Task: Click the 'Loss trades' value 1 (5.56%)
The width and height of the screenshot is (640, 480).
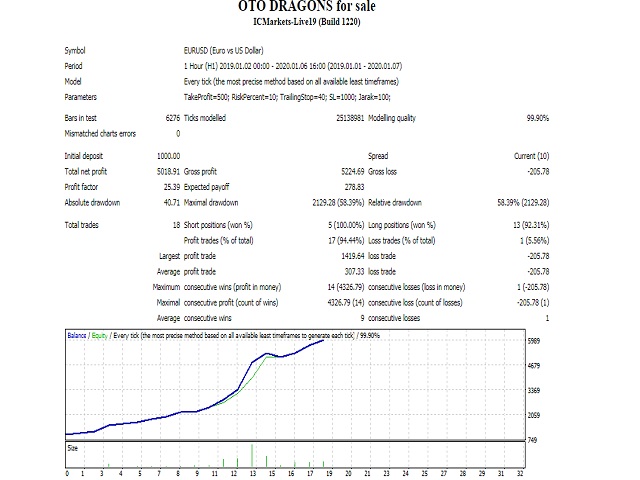Action: 535,240
